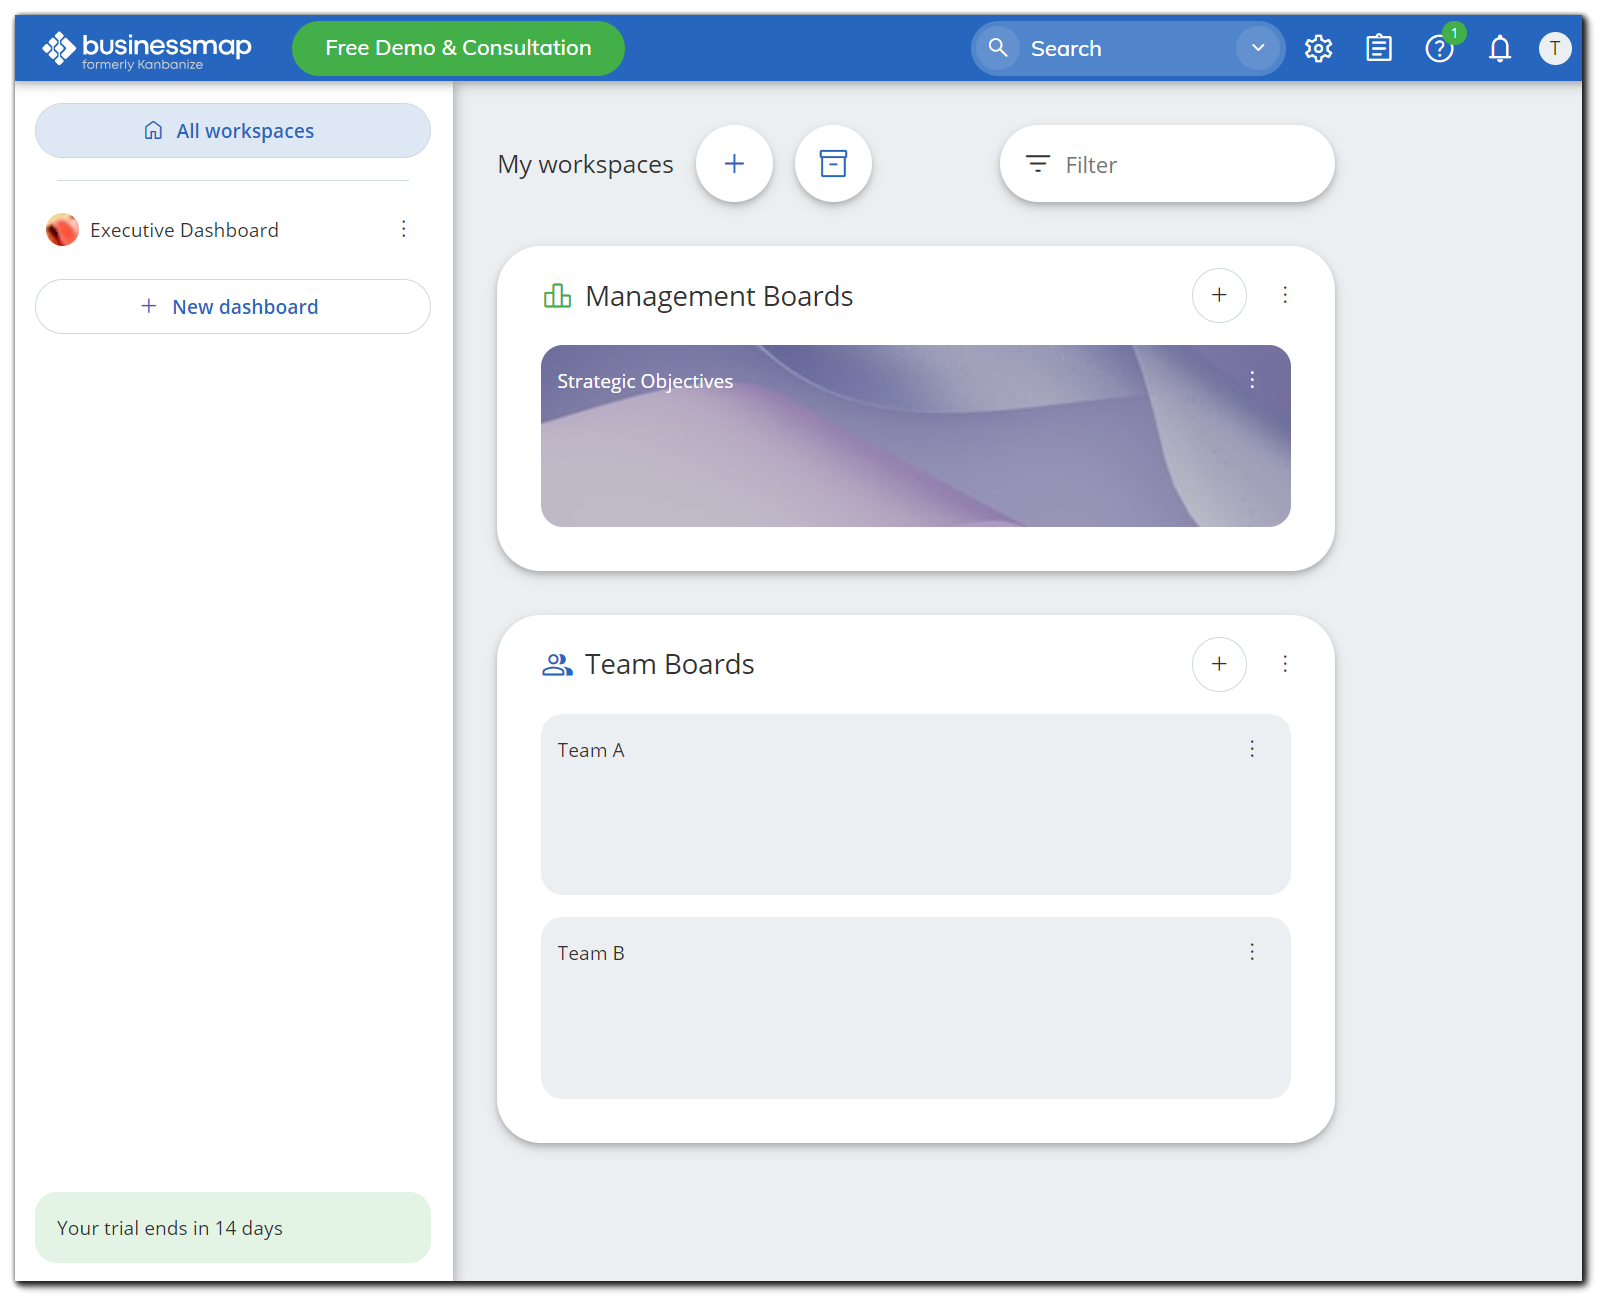Open Team A board three-dot menu

click(1252, 749)
